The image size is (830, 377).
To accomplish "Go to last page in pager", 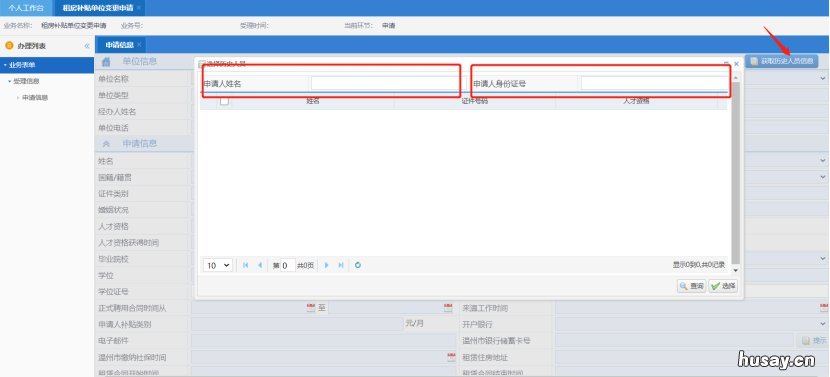I will tap(341, 265).
